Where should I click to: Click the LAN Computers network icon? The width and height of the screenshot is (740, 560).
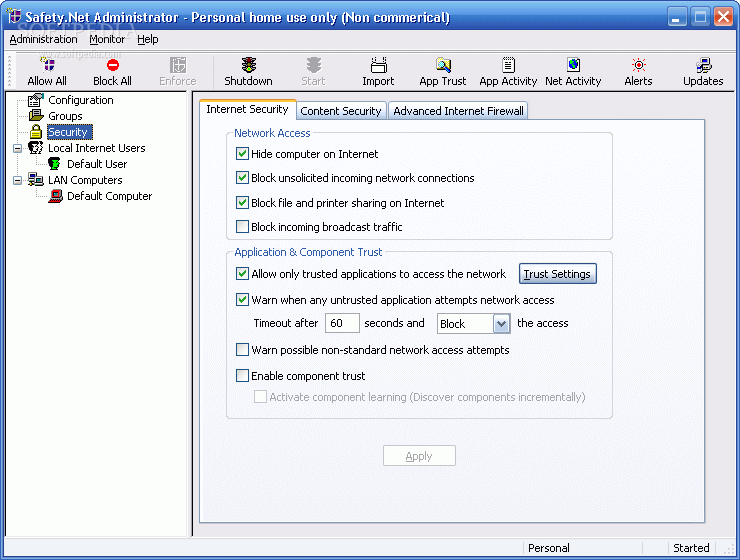tap(36, 180)
